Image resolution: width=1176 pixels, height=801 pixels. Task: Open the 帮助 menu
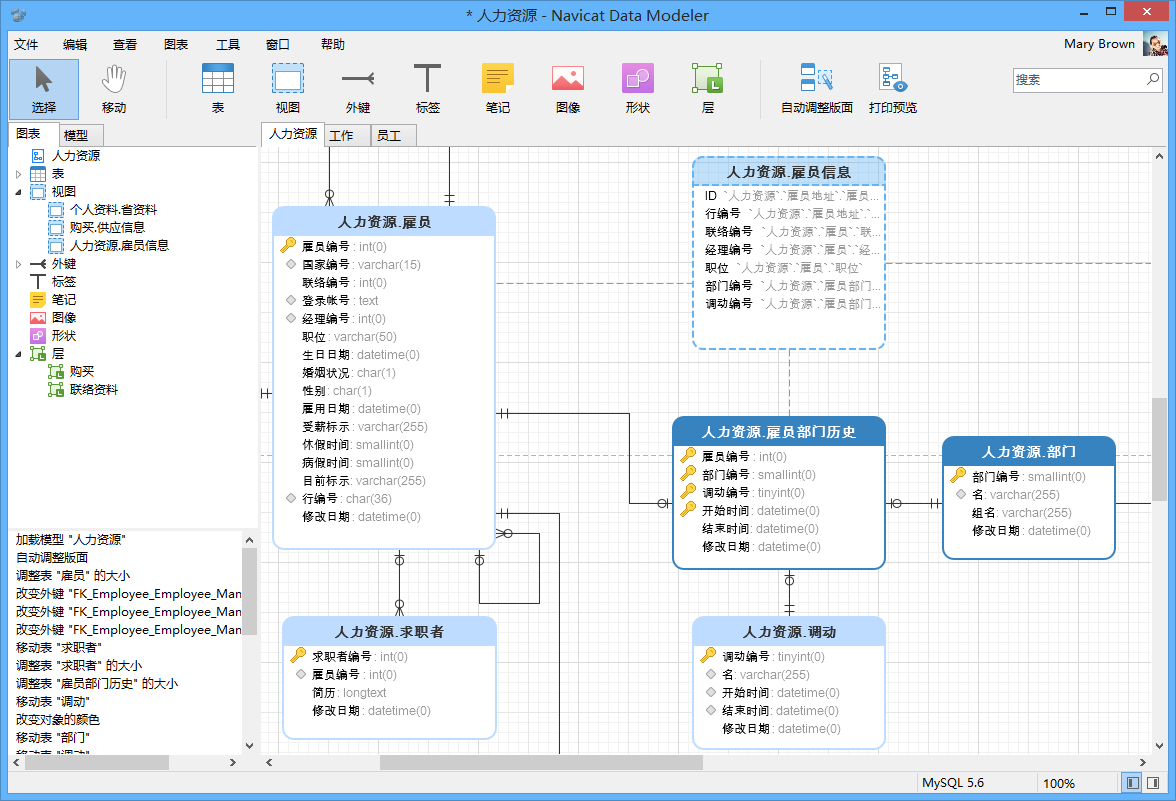[x=332, y=44]
